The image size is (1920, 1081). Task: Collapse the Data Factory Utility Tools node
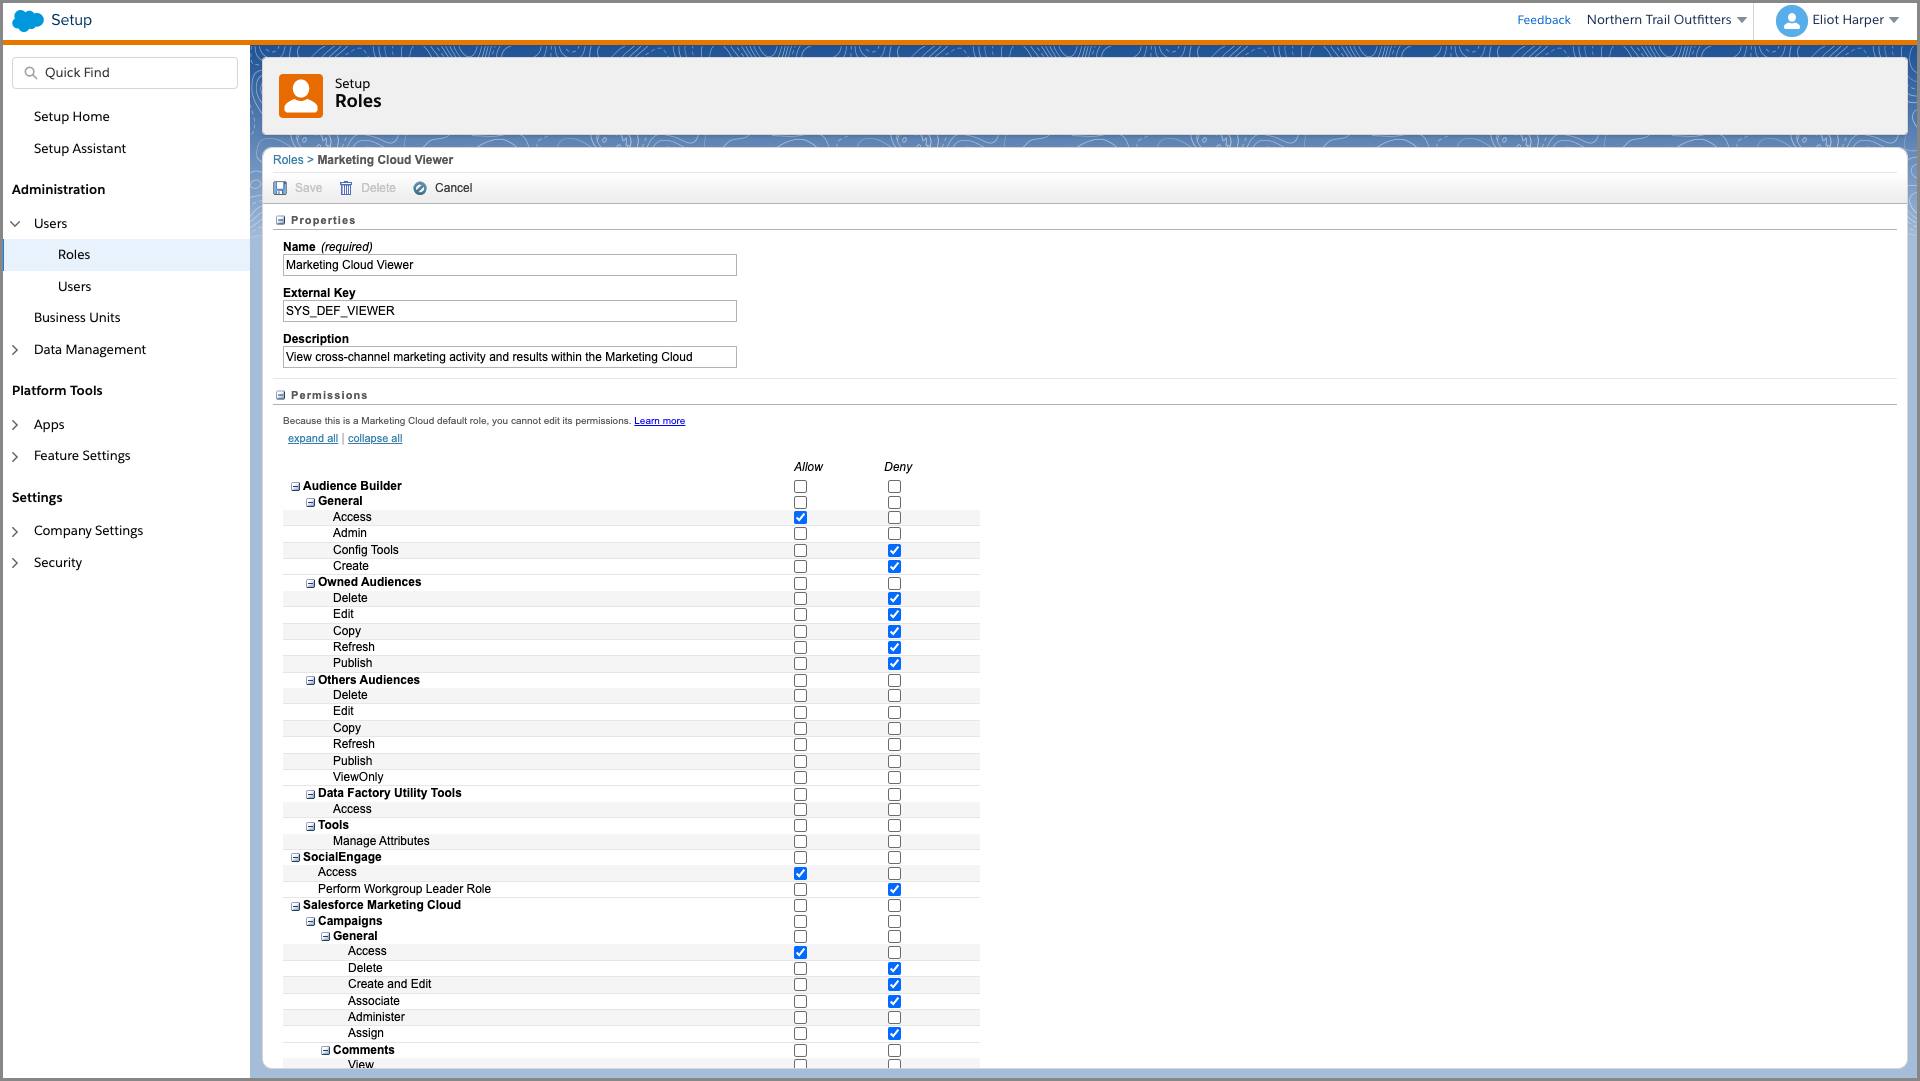(311, 794)
